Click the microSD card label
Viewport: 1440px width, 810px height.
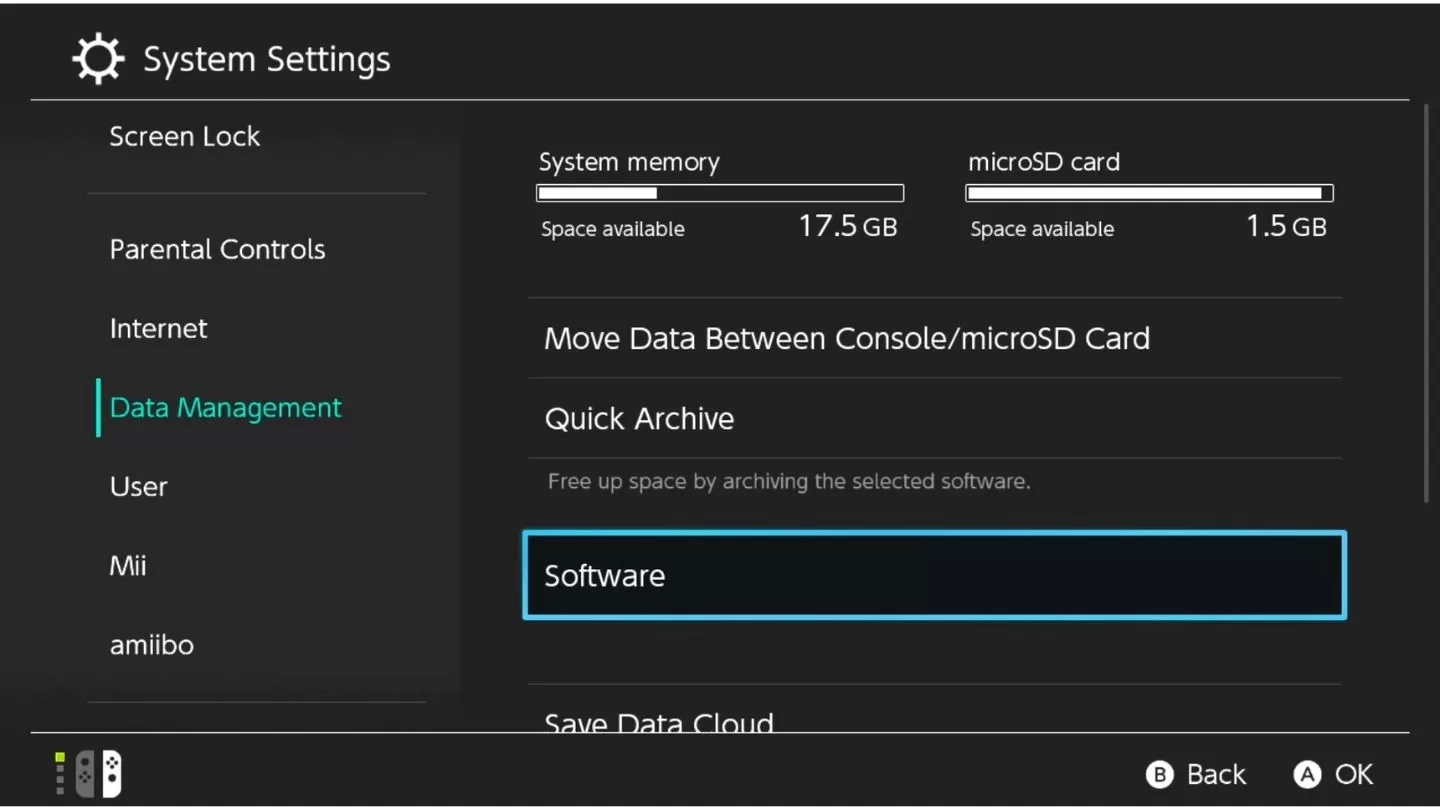pos(1044,162)
